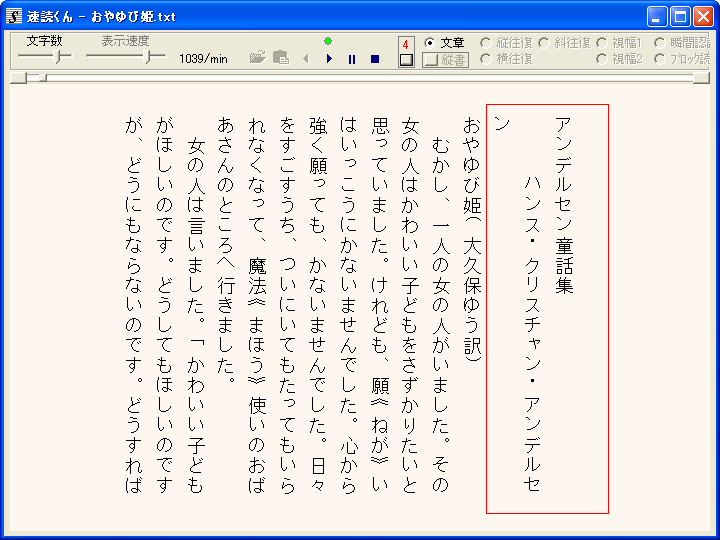720x540 pixels.
Task: Click the 速読くん app icon in title bar
Action: [14, 17]
